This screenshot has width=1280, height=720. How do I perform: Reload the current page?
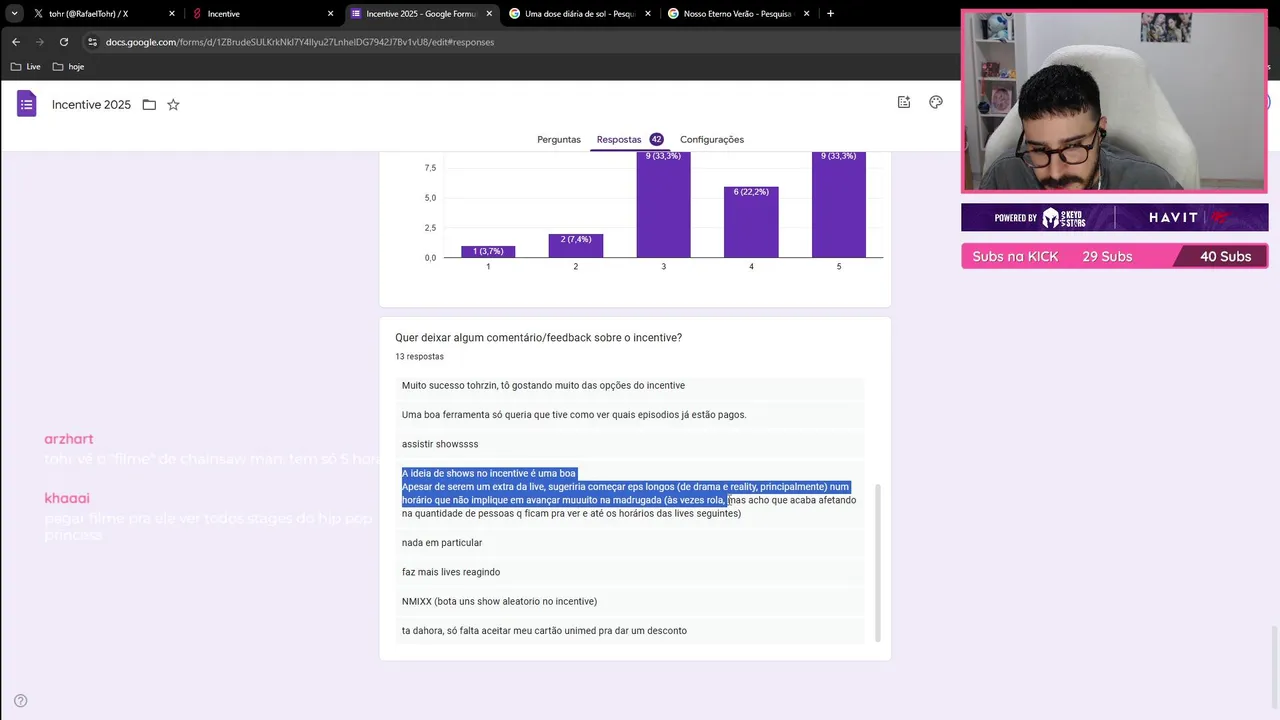64,42
